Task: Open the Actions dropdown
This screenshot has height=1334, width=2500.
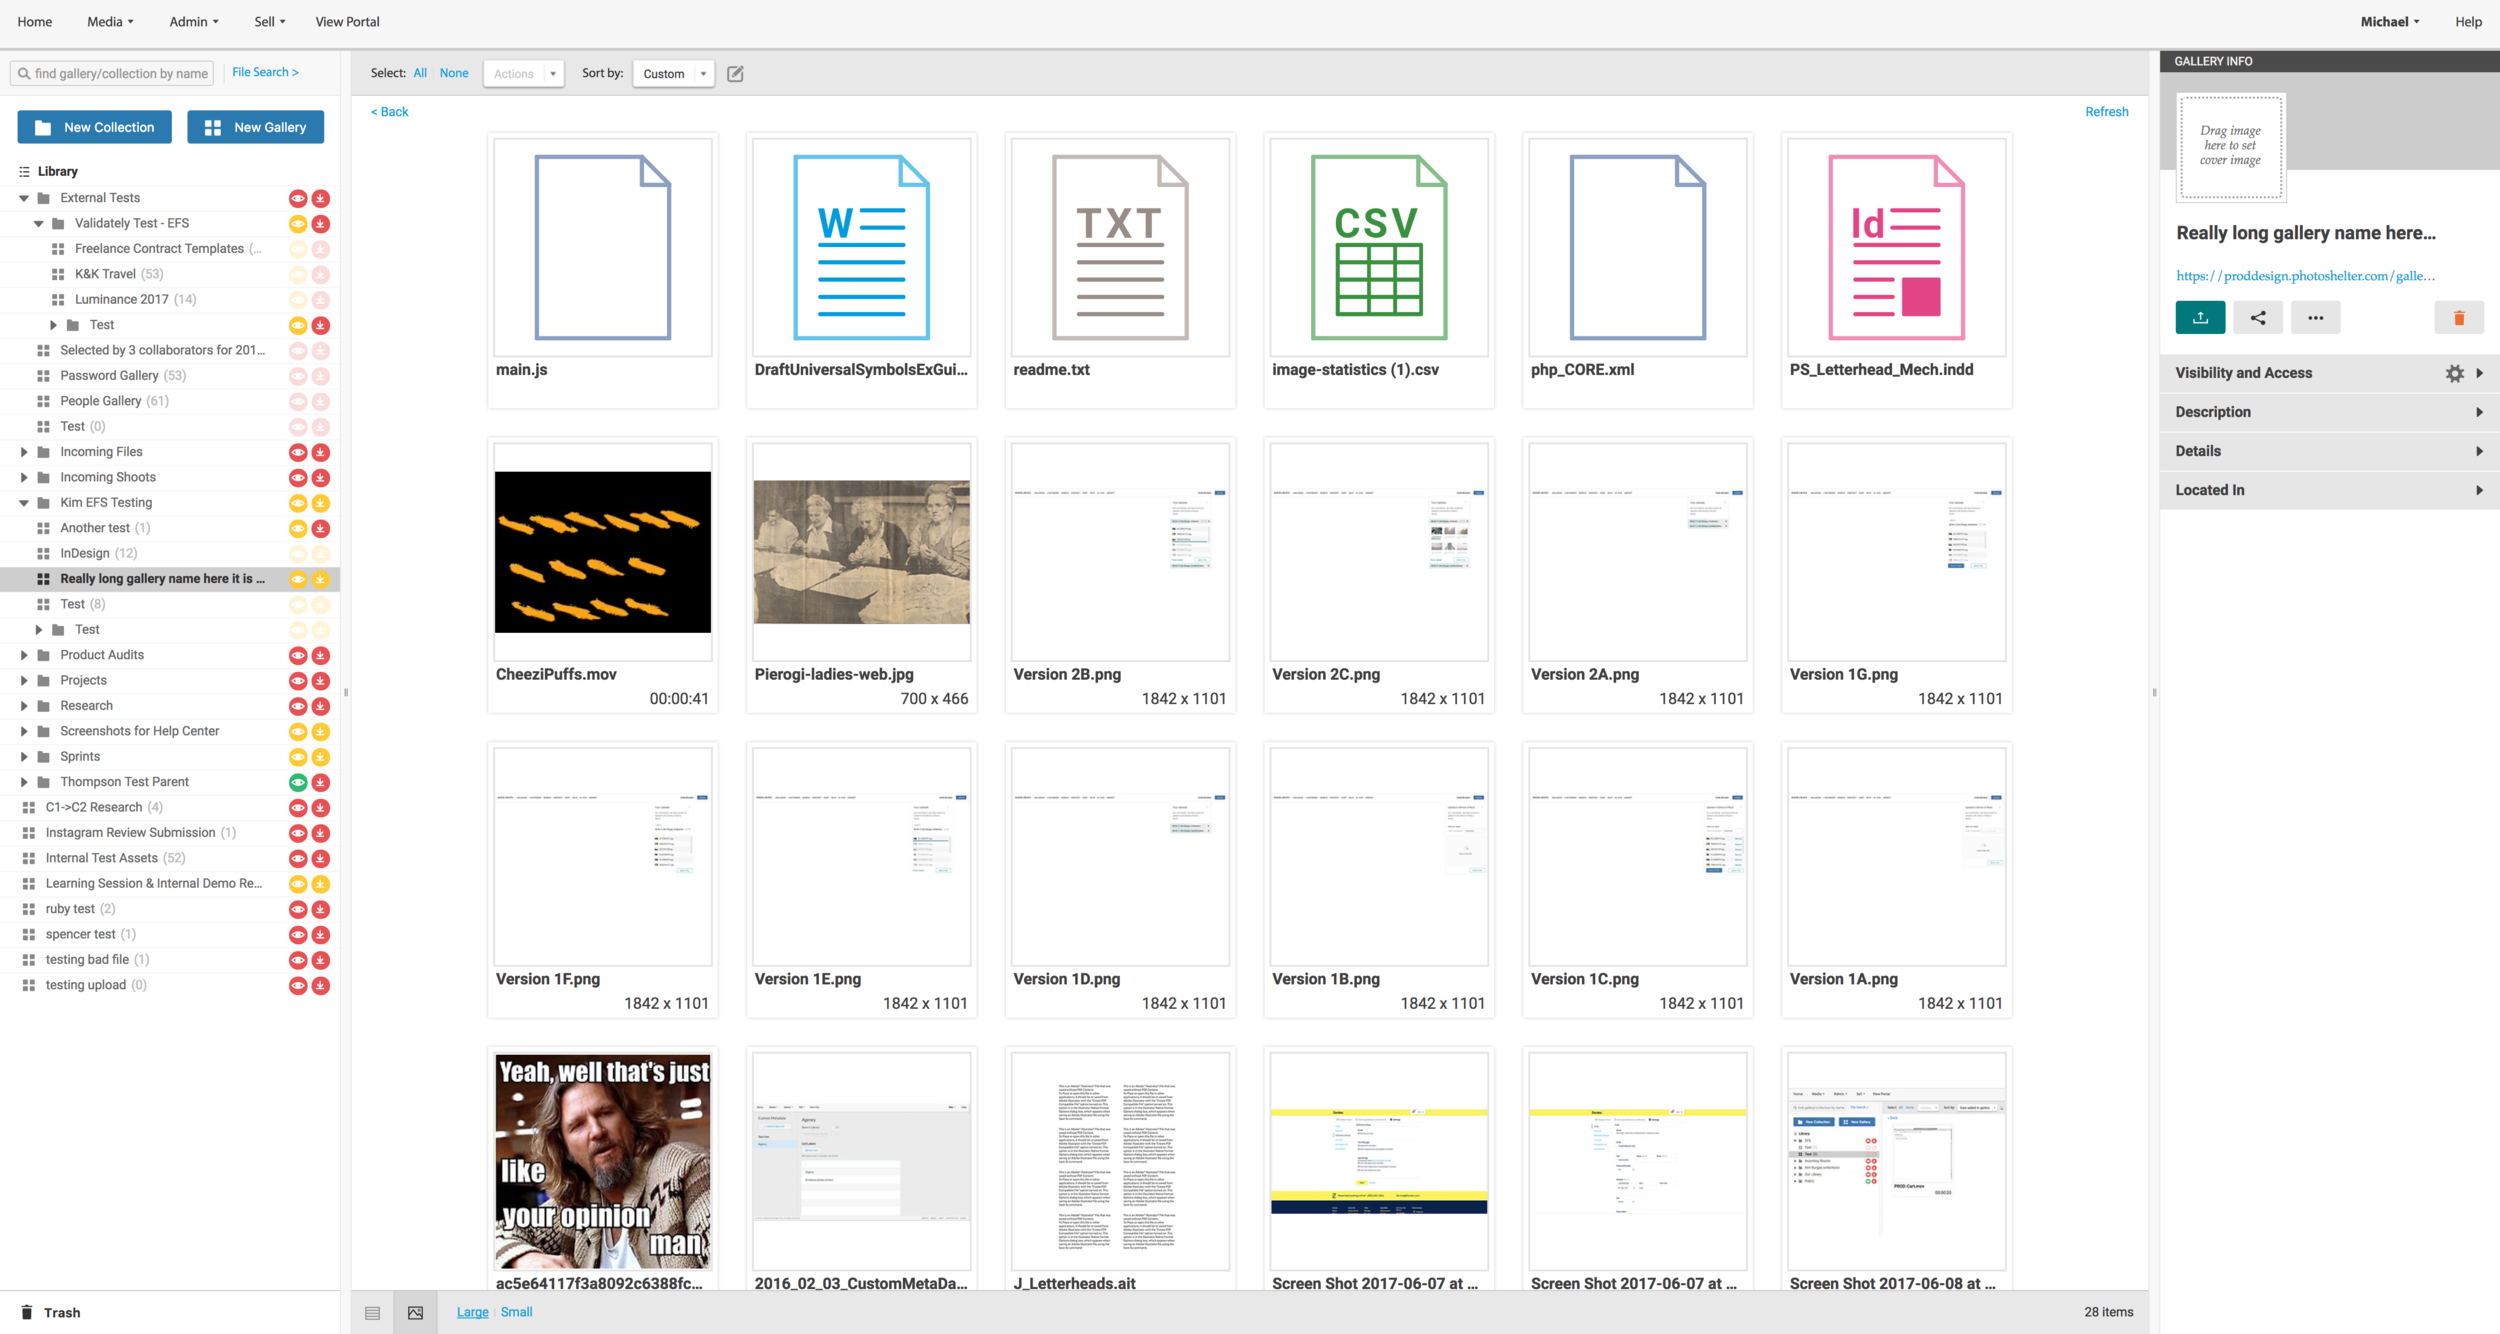Action: click(x=524, y=74)
